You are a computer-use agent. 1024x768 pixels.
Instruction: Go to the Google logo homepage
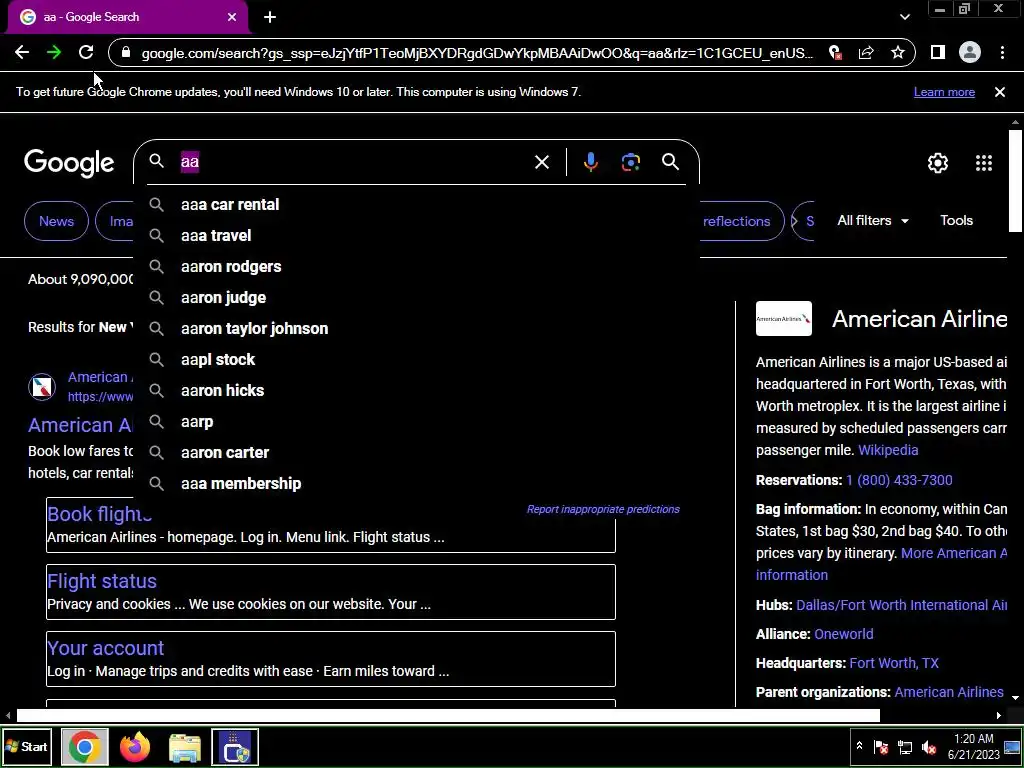[x=69, y=163]
